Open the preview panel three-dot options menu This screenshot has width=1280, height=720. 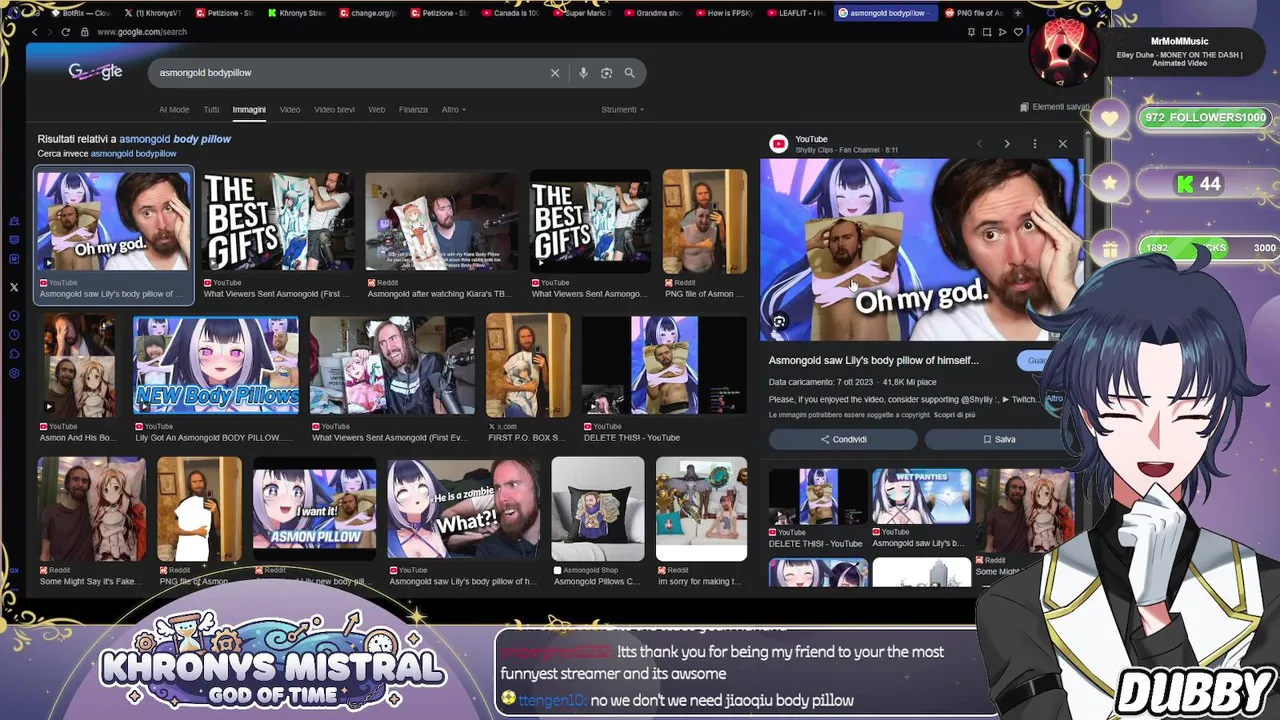tap(1035, 144)
